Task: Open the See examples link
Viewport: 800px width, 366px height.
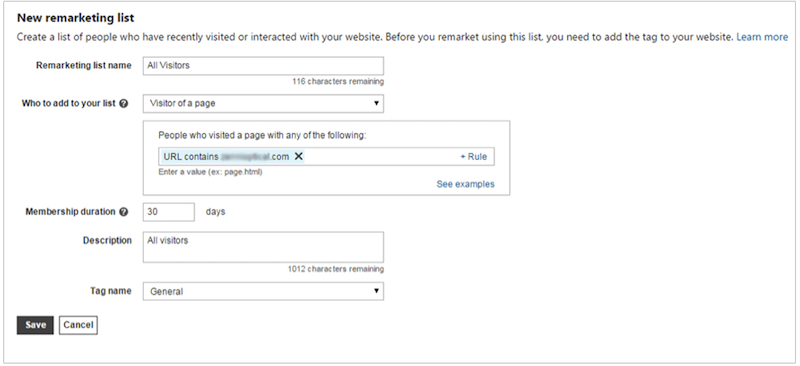Action: (465, 184)
